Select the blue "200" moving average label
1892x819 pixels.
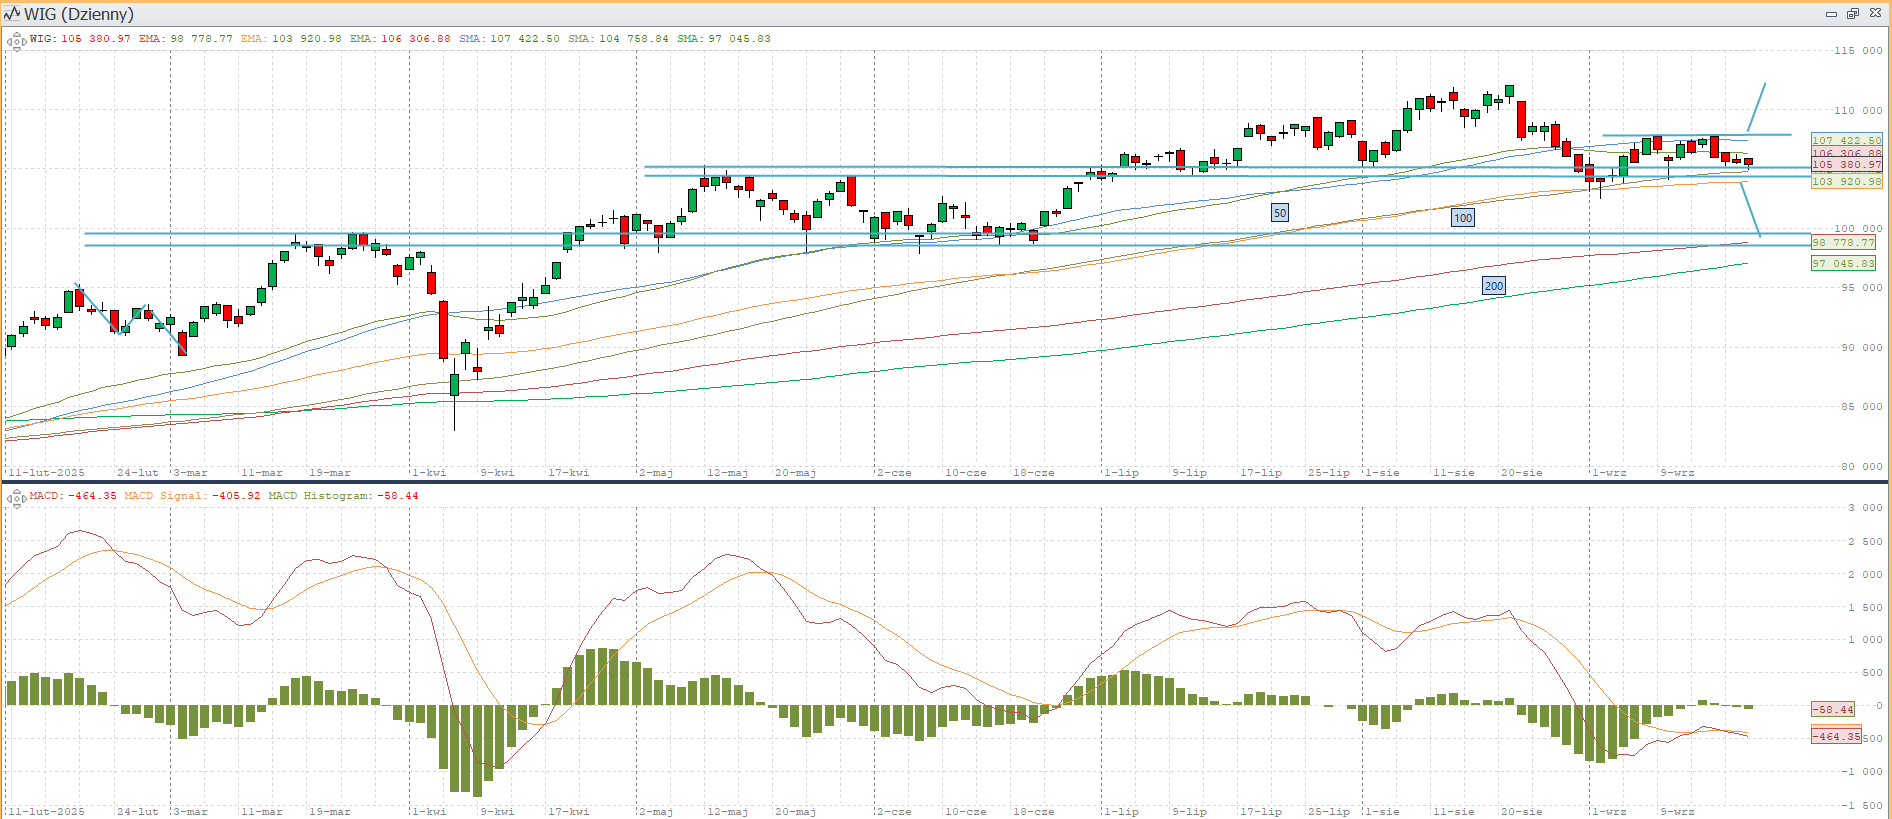tap(1493, 286)
